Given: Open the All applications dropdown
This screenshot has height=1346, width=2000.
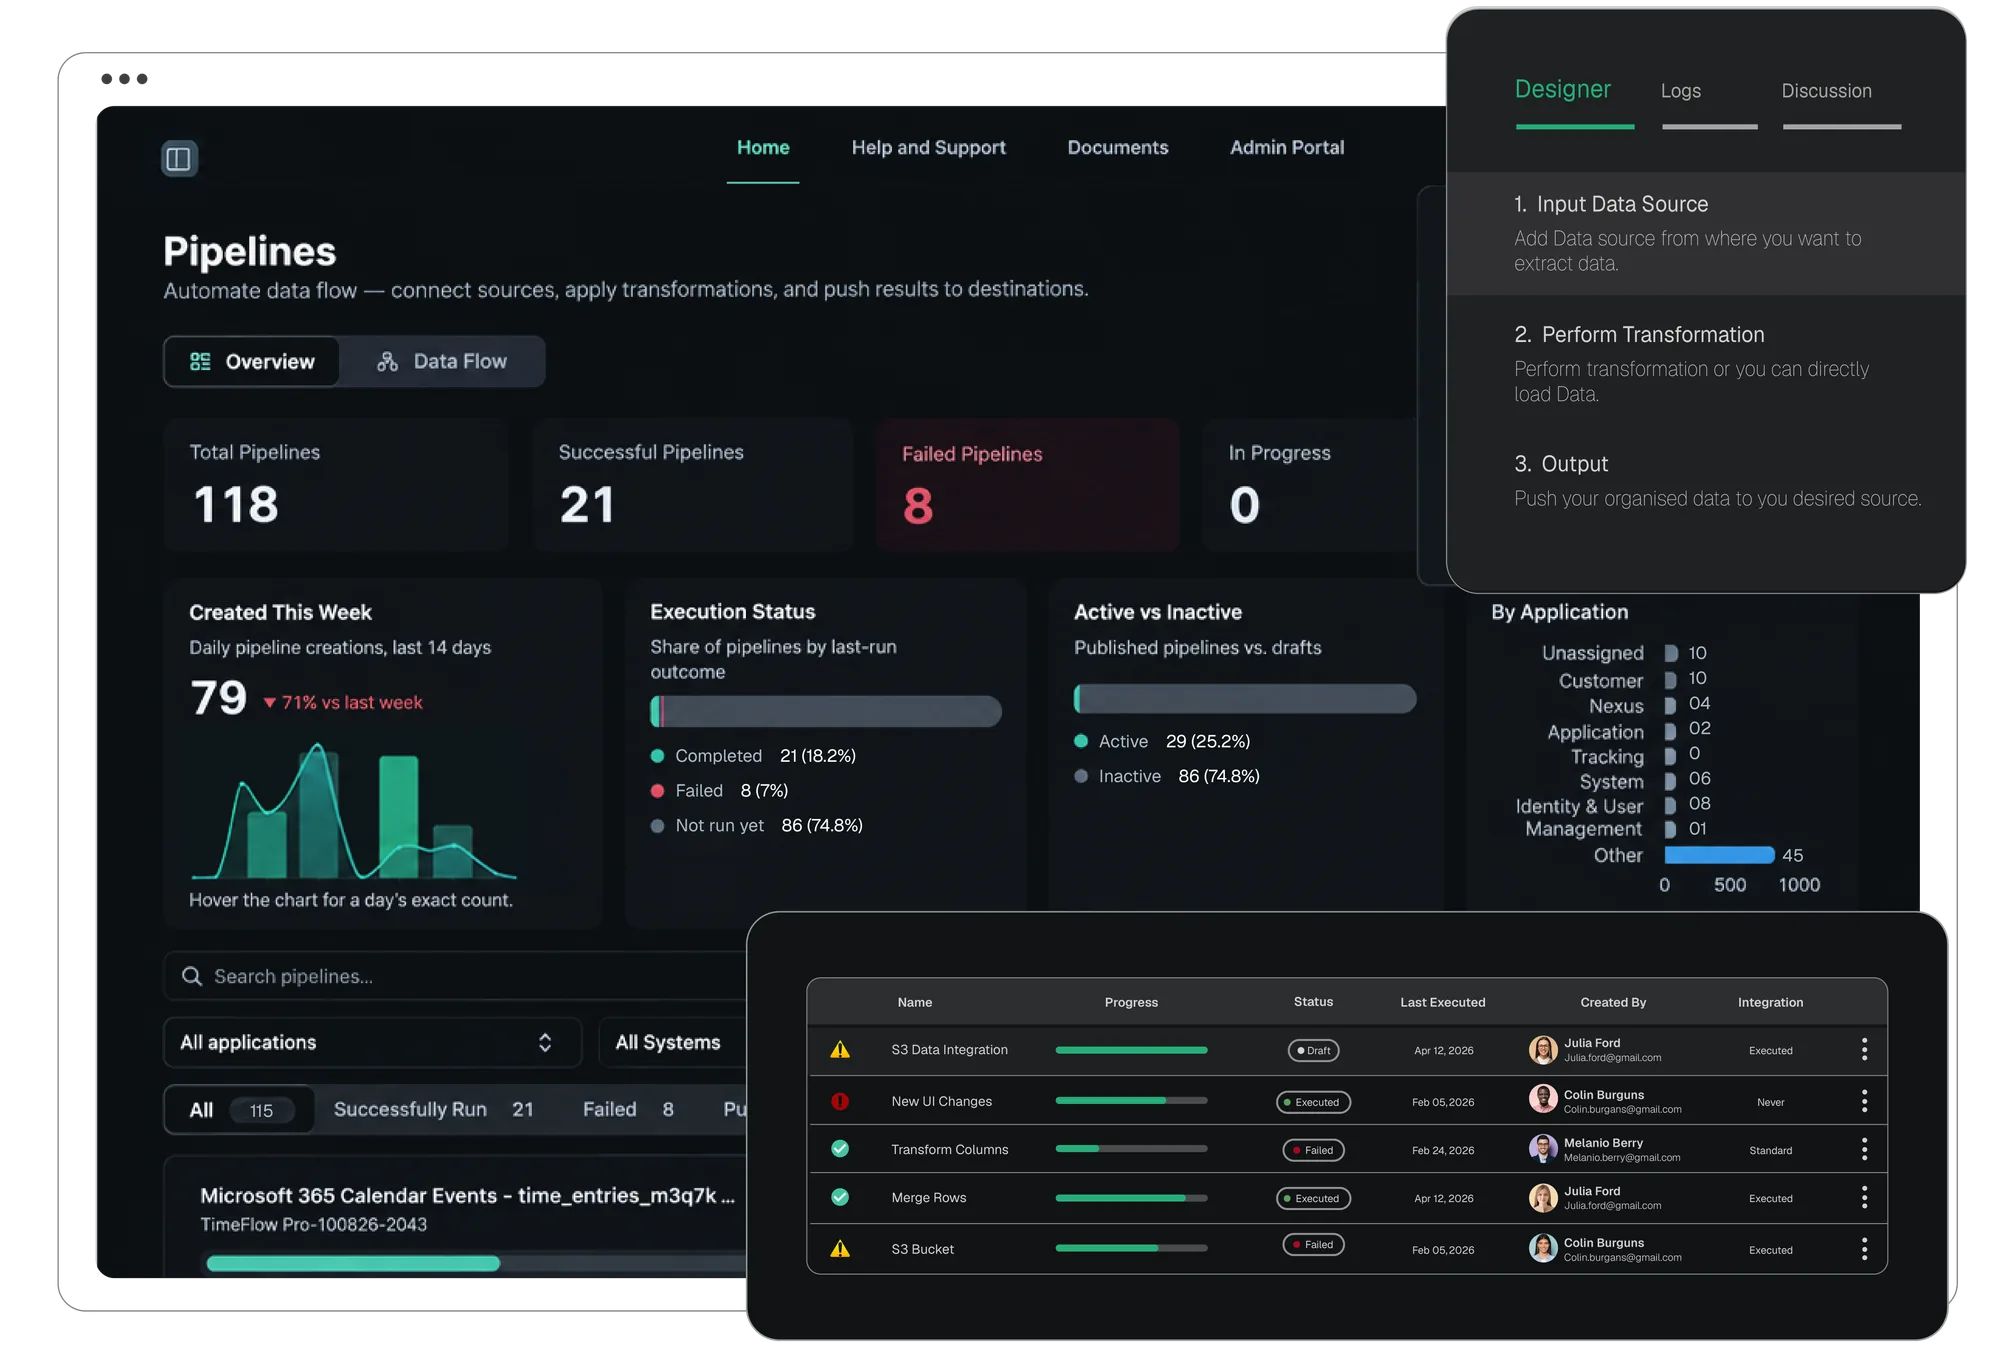Looking at the screenshot, I should coord(372,1042).
